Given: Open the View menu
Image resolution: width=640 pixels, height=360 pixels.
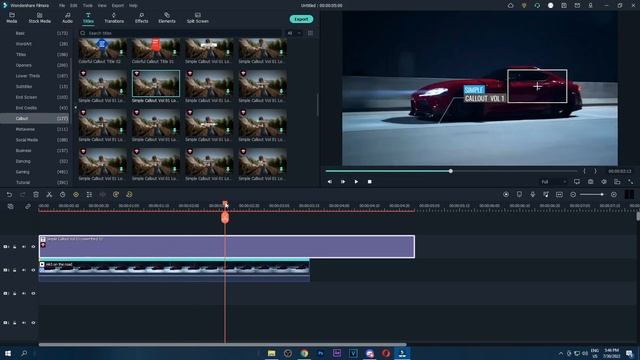Looking at the screenshot, I should point(102,6).
